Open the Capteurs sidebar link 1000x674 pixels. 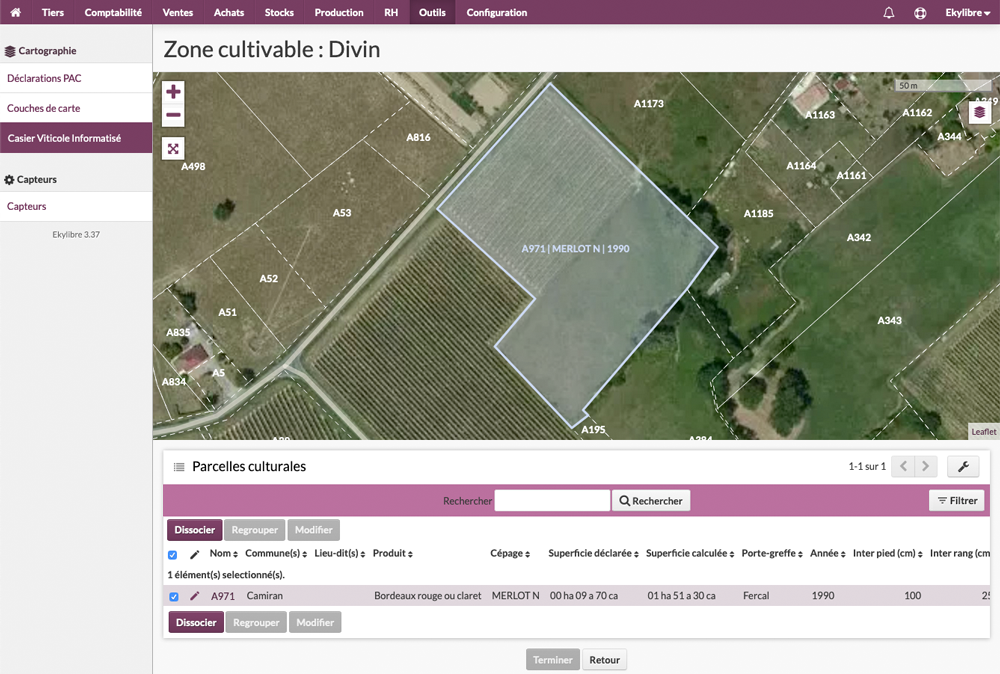76,207
